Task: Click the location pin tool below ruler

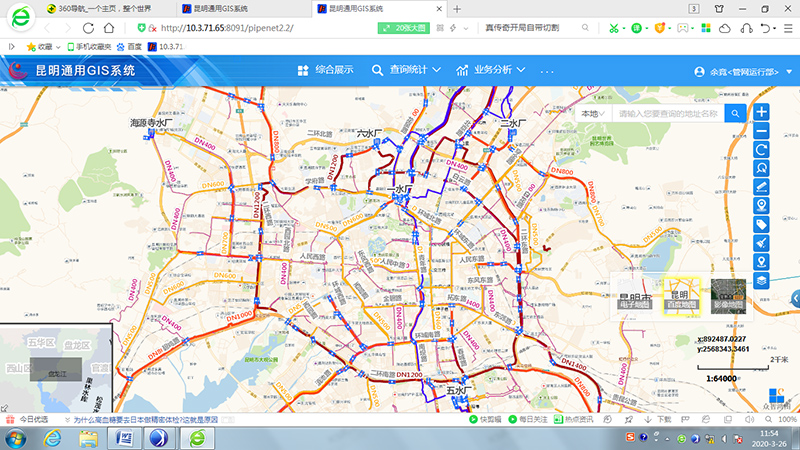Action: pyautogui.click(x=761, y=206)
